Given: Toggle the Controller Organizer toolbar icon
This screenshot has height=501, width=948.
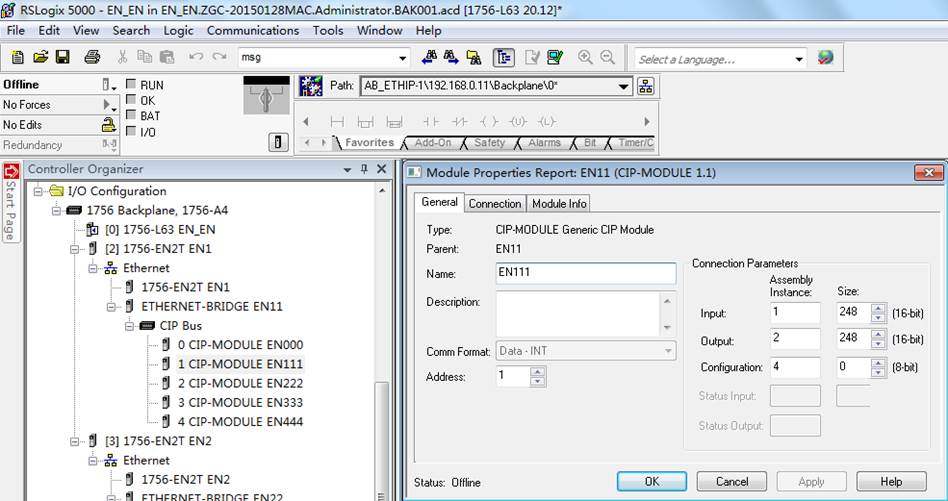Looking at the screenshot, I should 504,57.
